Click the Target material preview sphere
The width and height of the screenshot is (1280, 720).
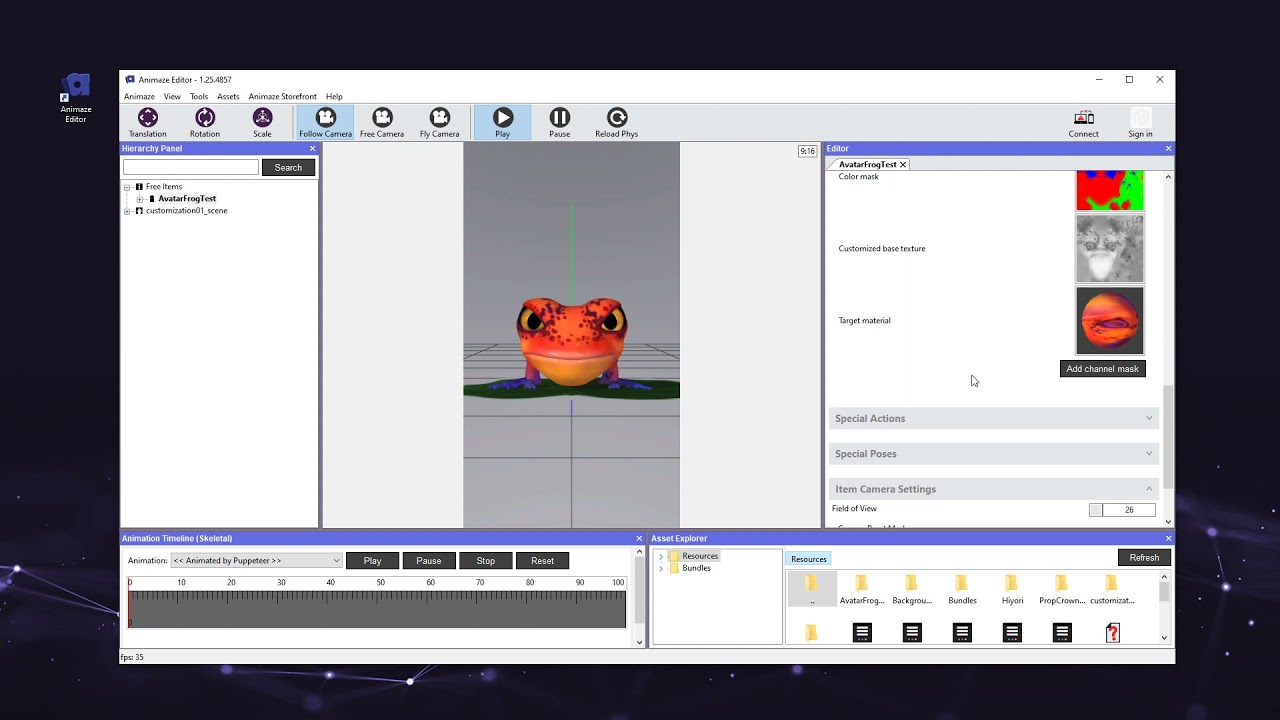tap(1109, 321)
